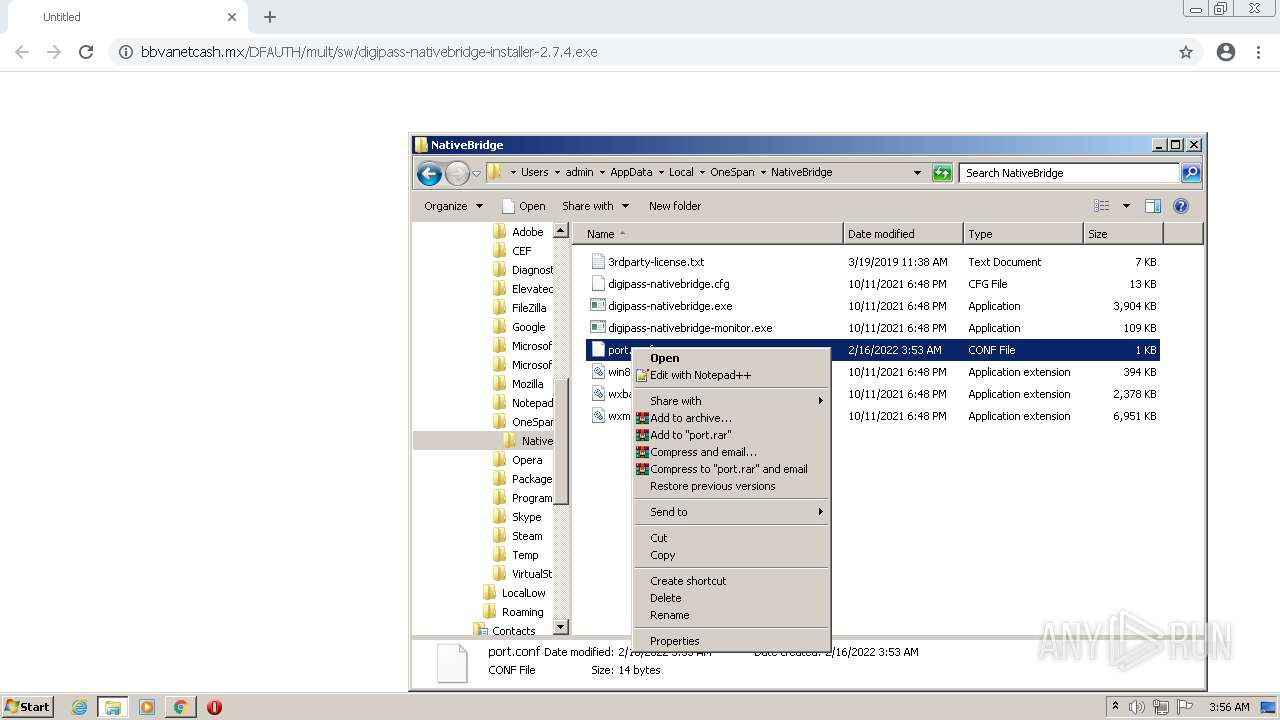Open the Share with toolbar dropdown

pyautogui.click(x=596, y=206)
